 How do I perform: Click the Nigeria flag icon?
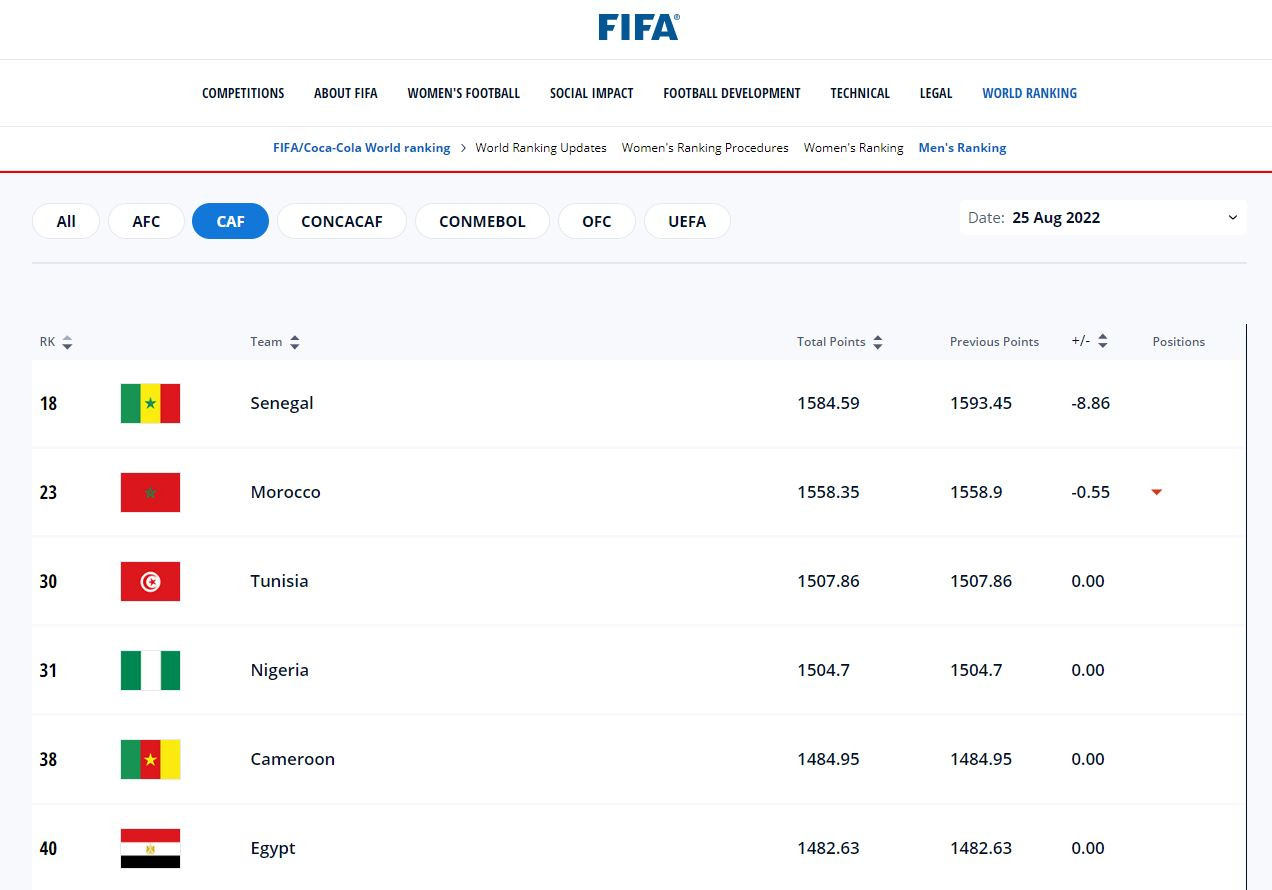[x=150, y=670]
